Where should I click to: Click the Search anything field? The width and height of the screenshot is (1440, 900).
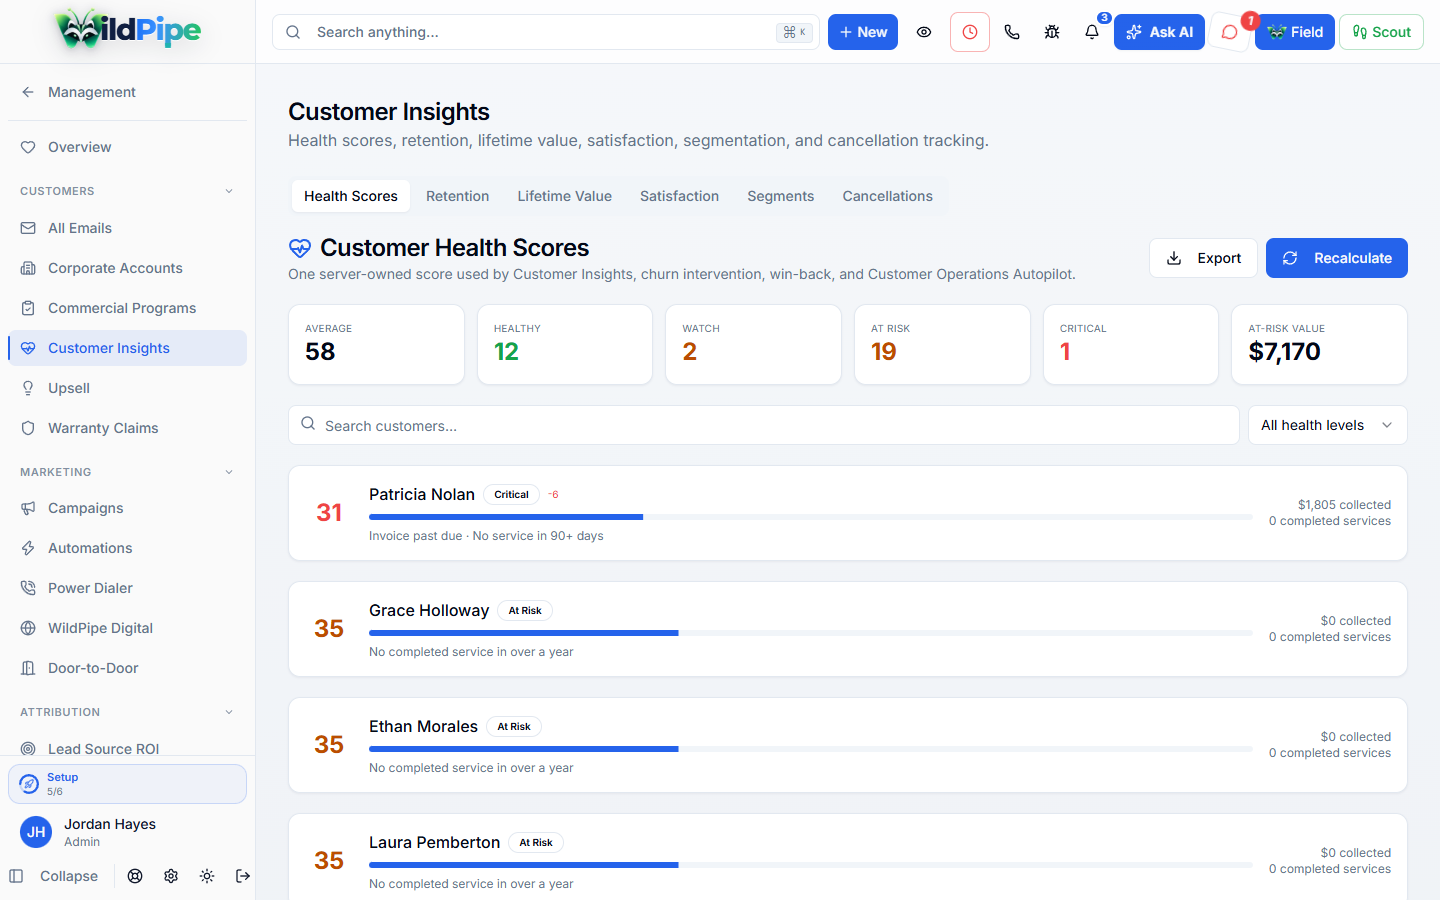click(x=545, y=32)
